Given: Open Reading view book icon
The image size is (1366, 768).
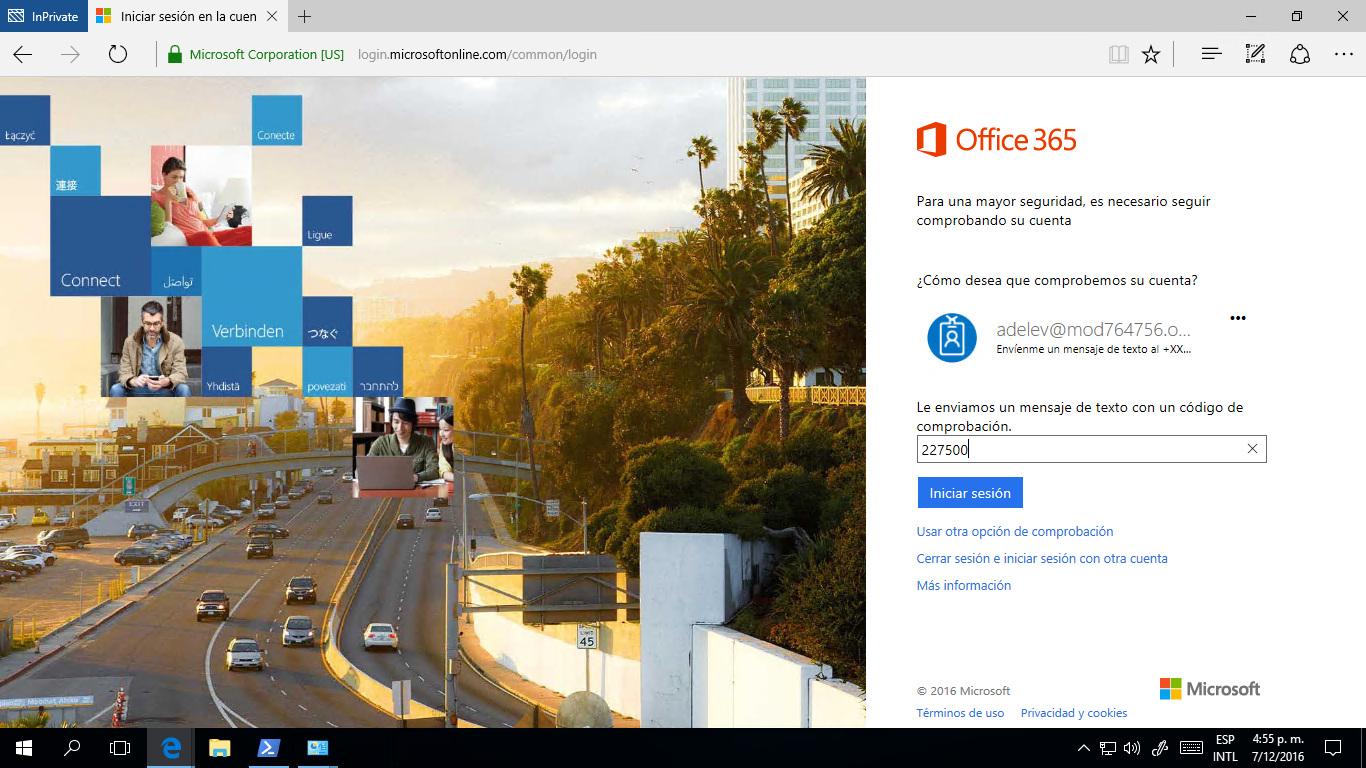Looking at the screenshot, I should (x=1119, y=54).
